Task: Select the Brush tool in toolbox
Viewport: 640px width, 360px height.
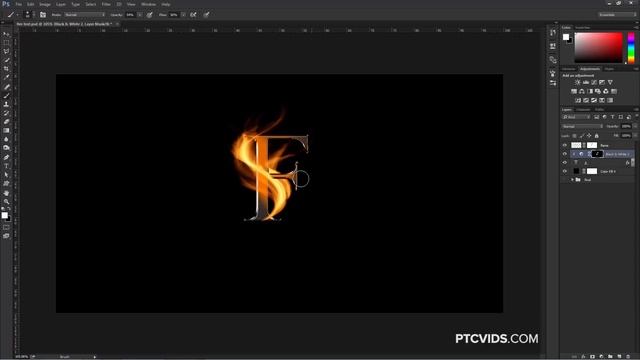Action: tap(6, 96)
